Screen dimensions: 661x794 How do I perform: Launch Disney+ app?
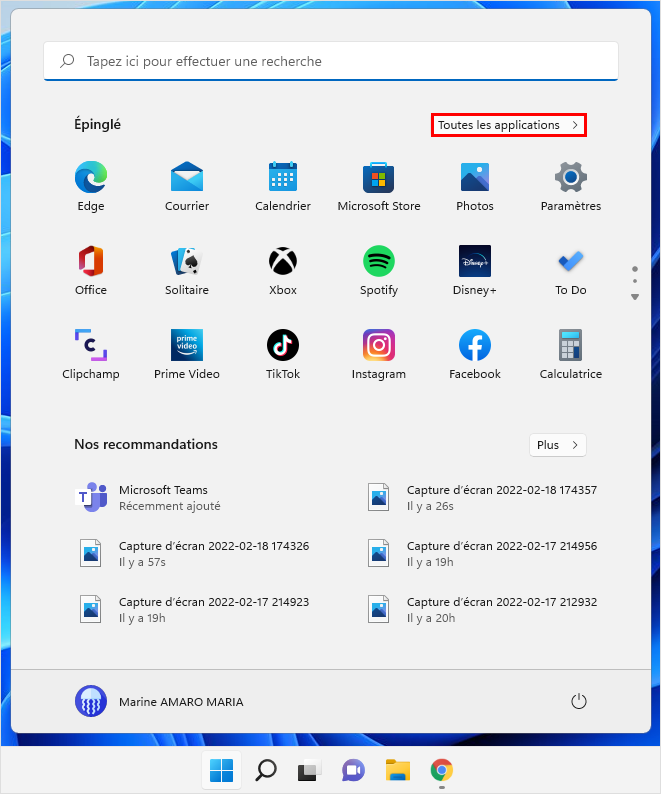475,270
